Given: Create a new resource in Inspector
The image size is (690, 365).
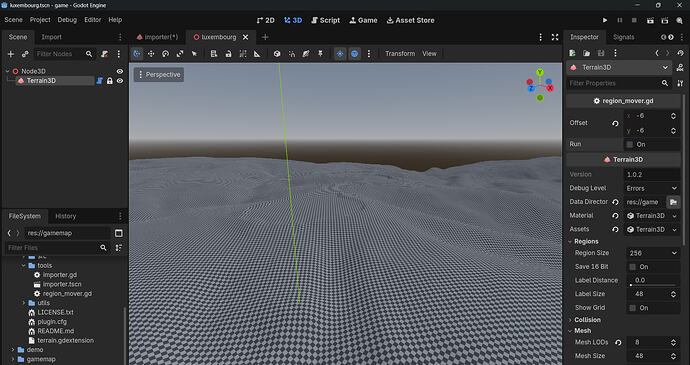Looking at the screenshot, I should coord(573,53).
